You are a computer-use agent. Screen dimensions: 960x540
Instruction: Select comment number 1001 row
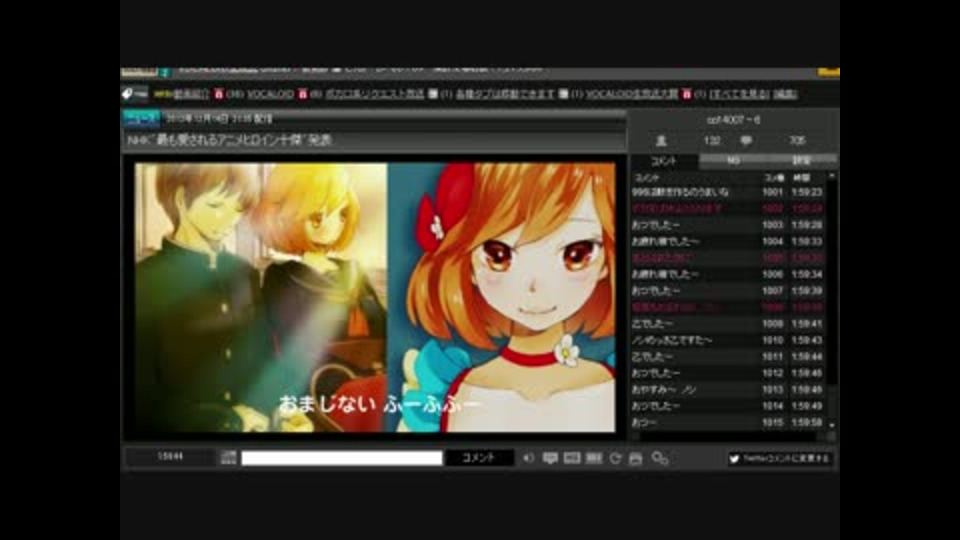[x=728, y=192]
